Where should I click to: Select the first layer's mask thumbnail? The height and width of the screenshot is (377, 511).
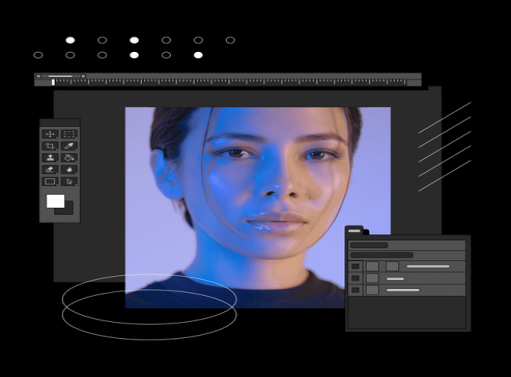tap(392, 266)
